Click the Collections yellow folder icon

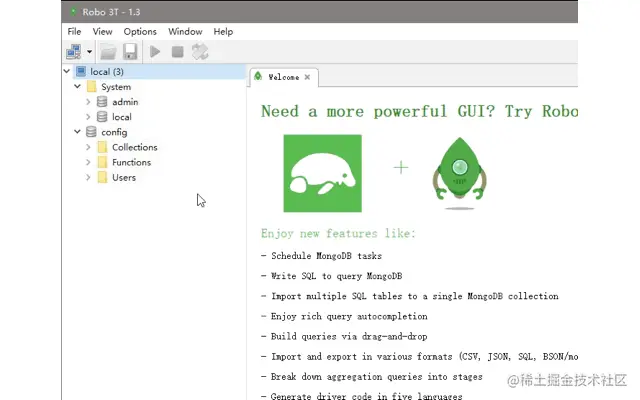tap(102, 147)
